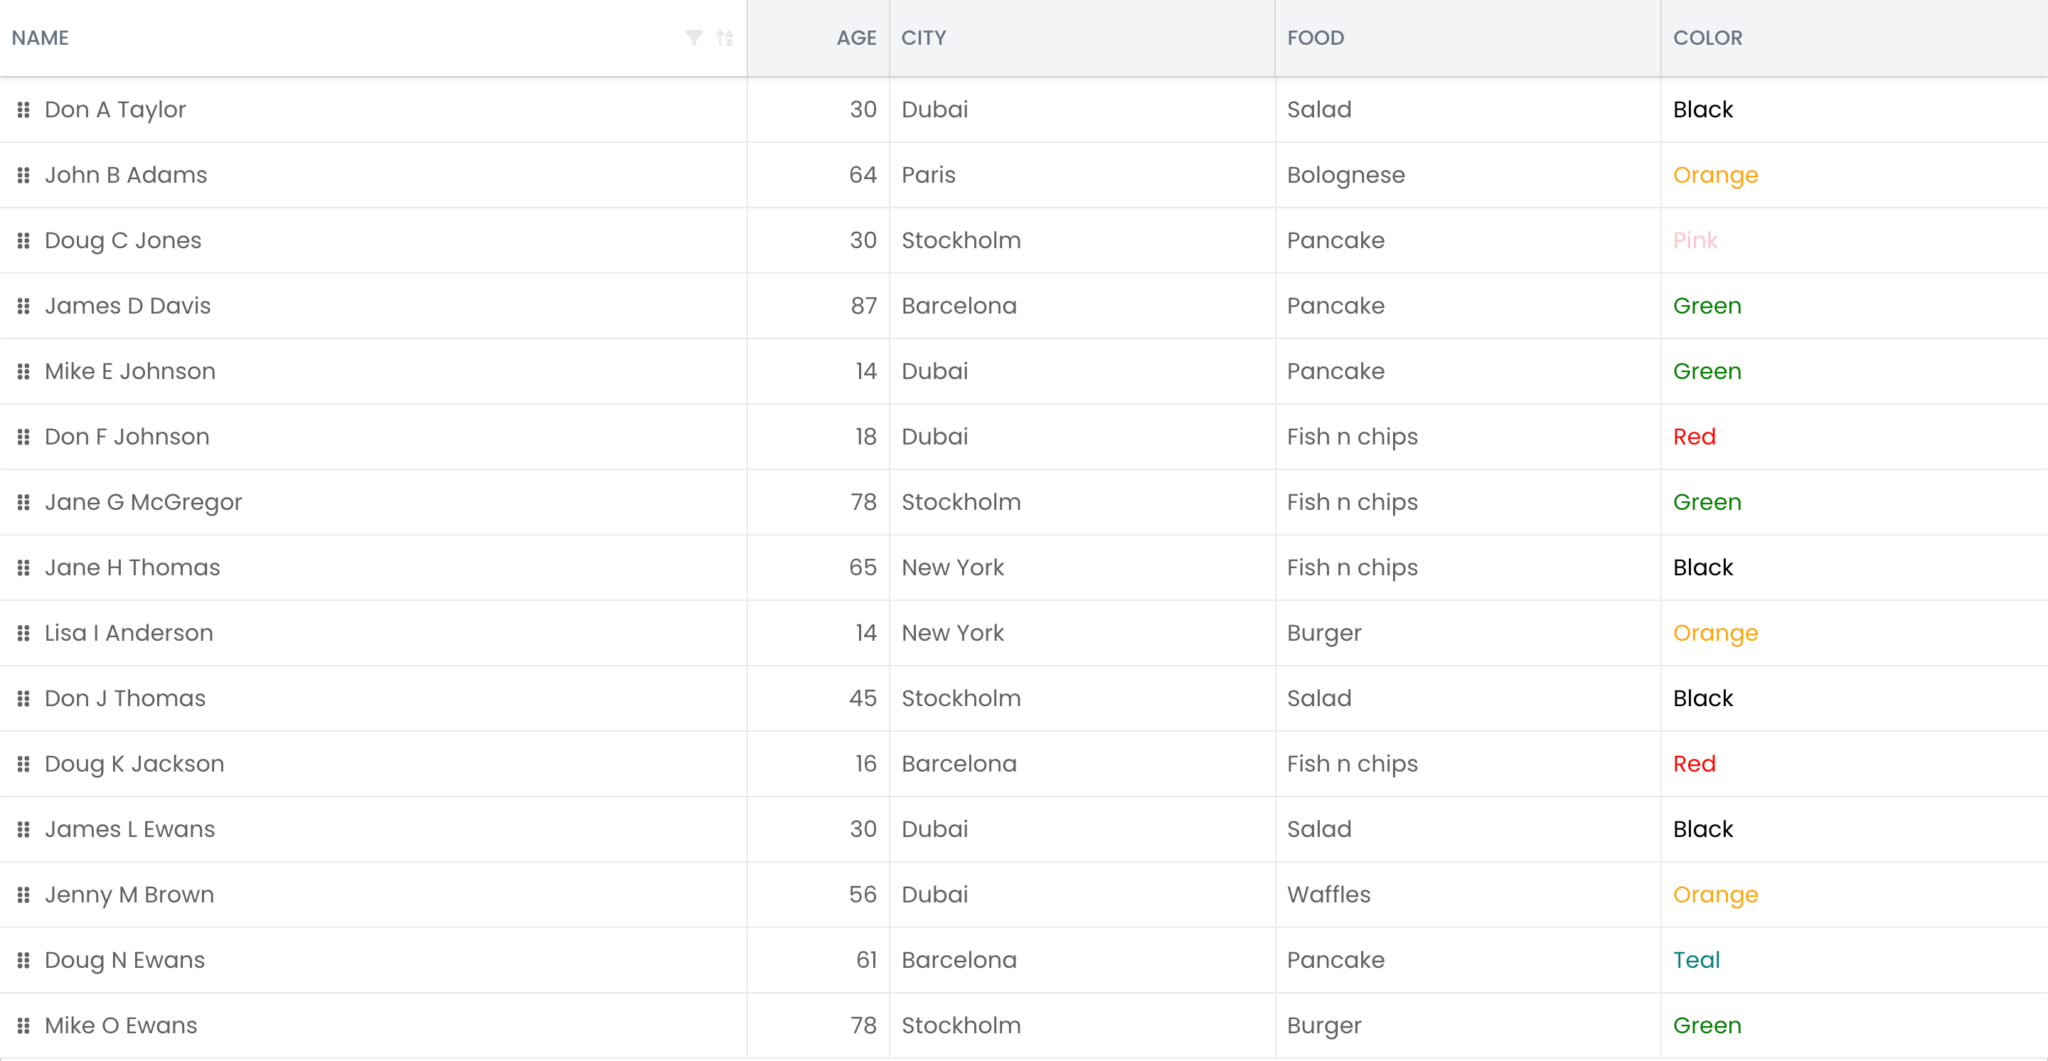Click the FOOD column header
This screenshot has width=2048, height=1061.
(x=1315, y=38)
